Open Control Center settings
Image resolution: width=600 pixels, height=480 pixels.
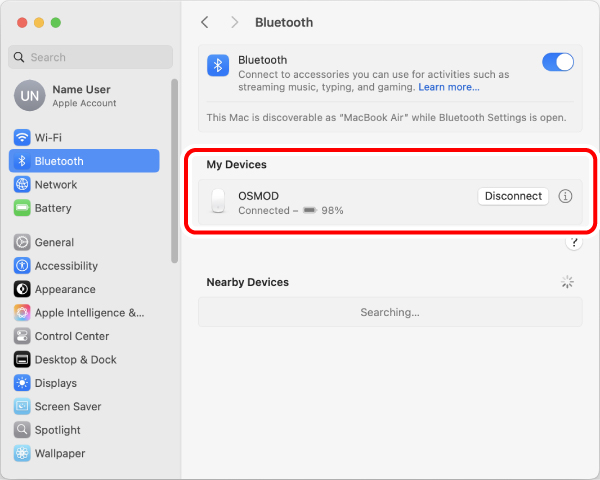[x=71, y=336]
